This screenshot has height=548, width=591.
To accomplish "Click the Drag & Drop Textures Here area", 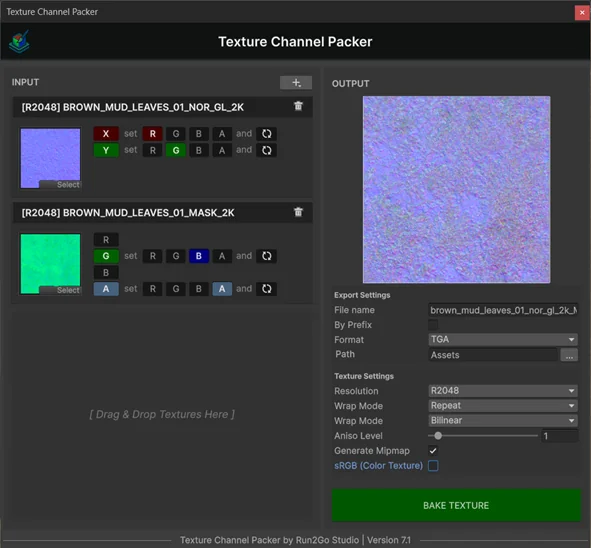I will tap(162, 414).
